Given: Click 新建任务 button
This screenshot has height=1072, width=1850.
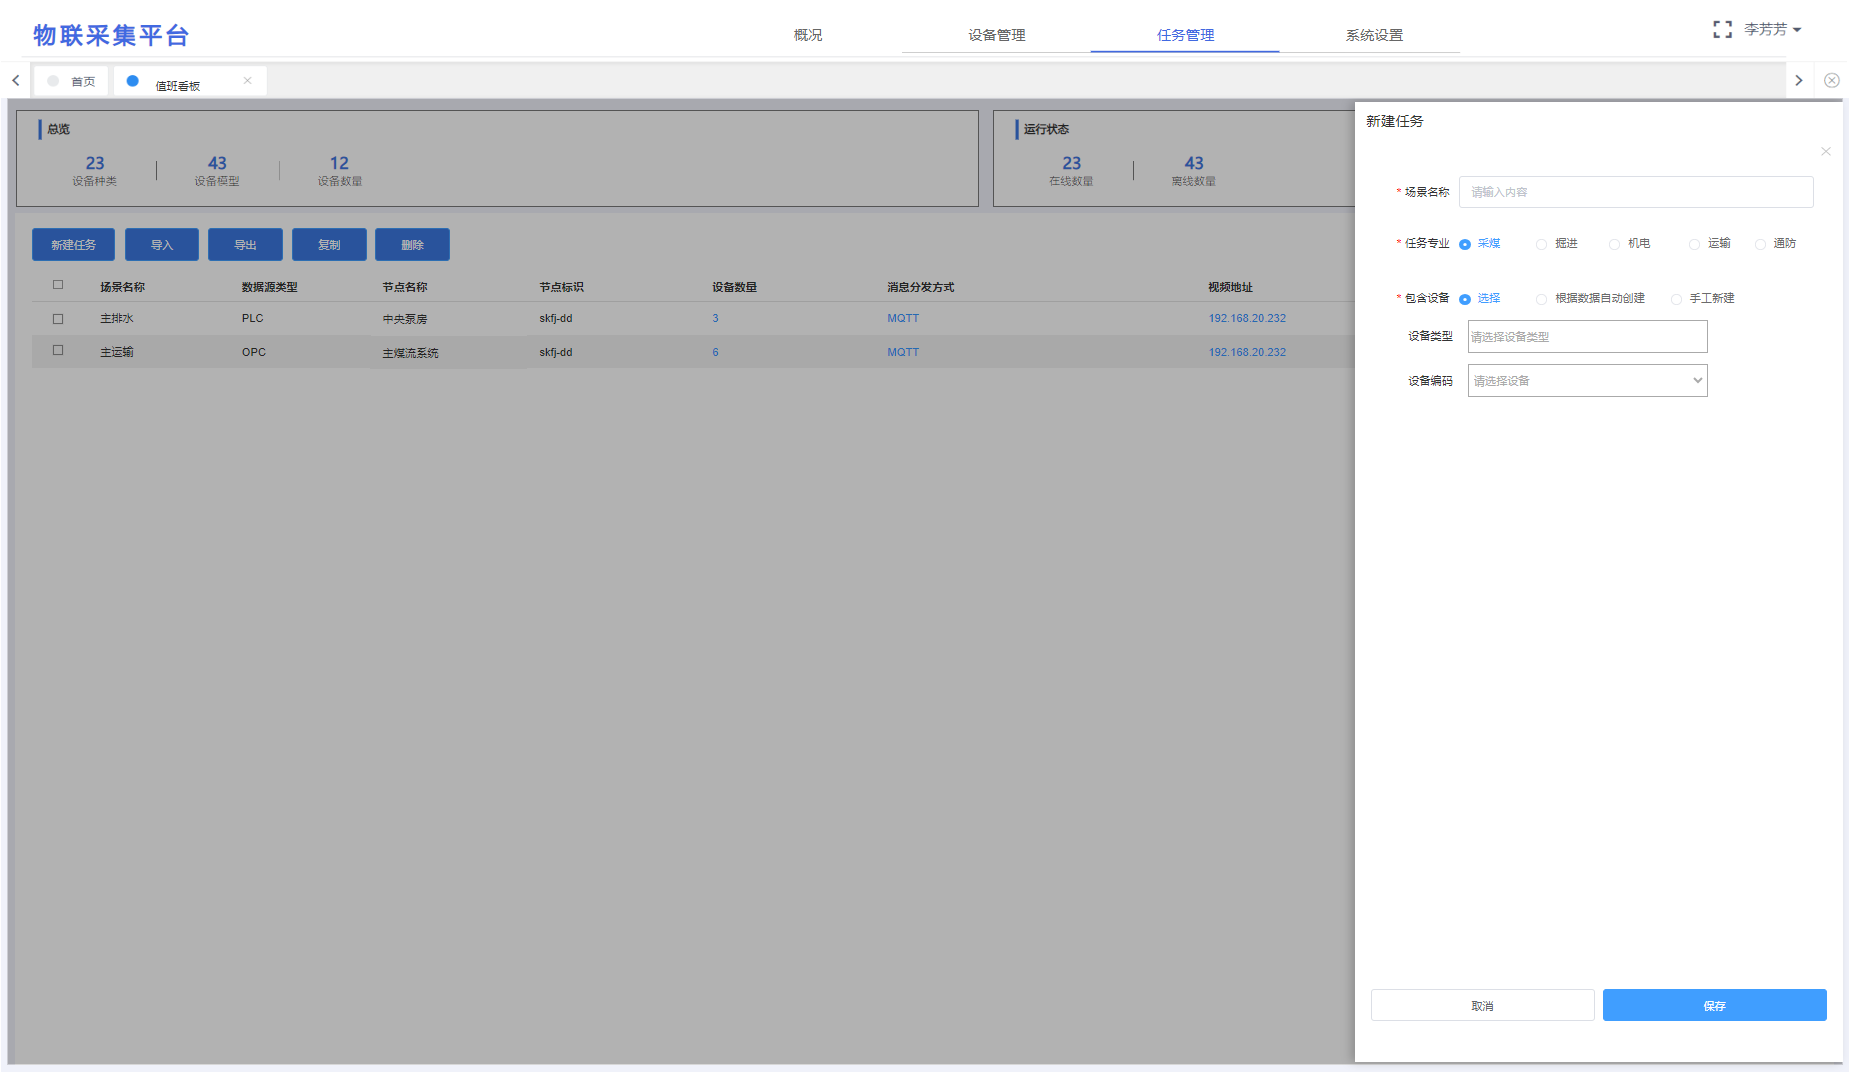Looking at the screenshot, I should click(x=73, y=245).
